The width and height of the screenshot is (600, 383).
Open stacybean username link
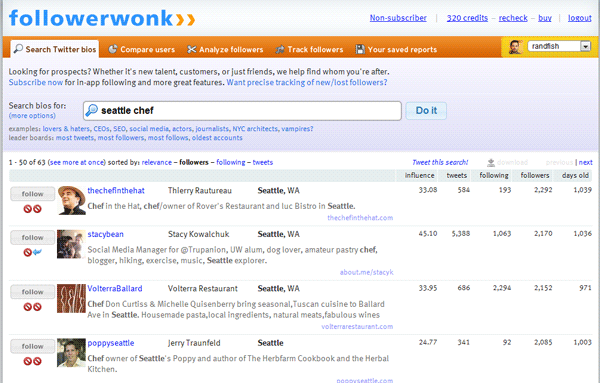105,234
